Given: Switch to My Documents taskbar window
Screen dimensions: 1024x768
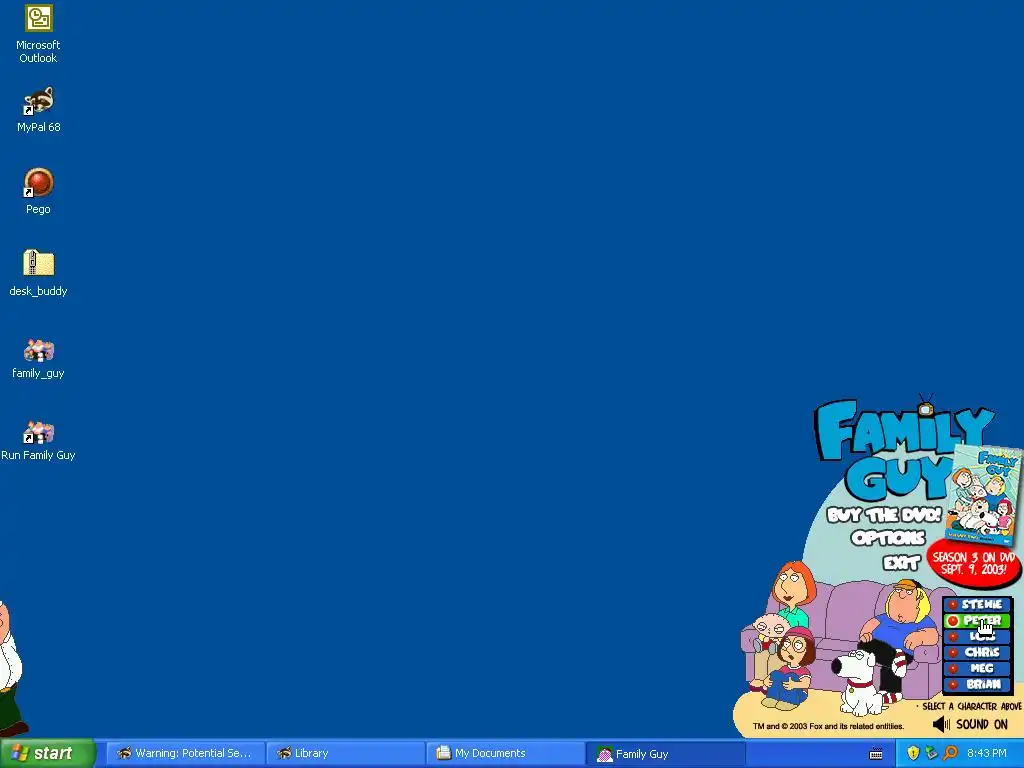Looking at the screenshot, I should point(505,753).
